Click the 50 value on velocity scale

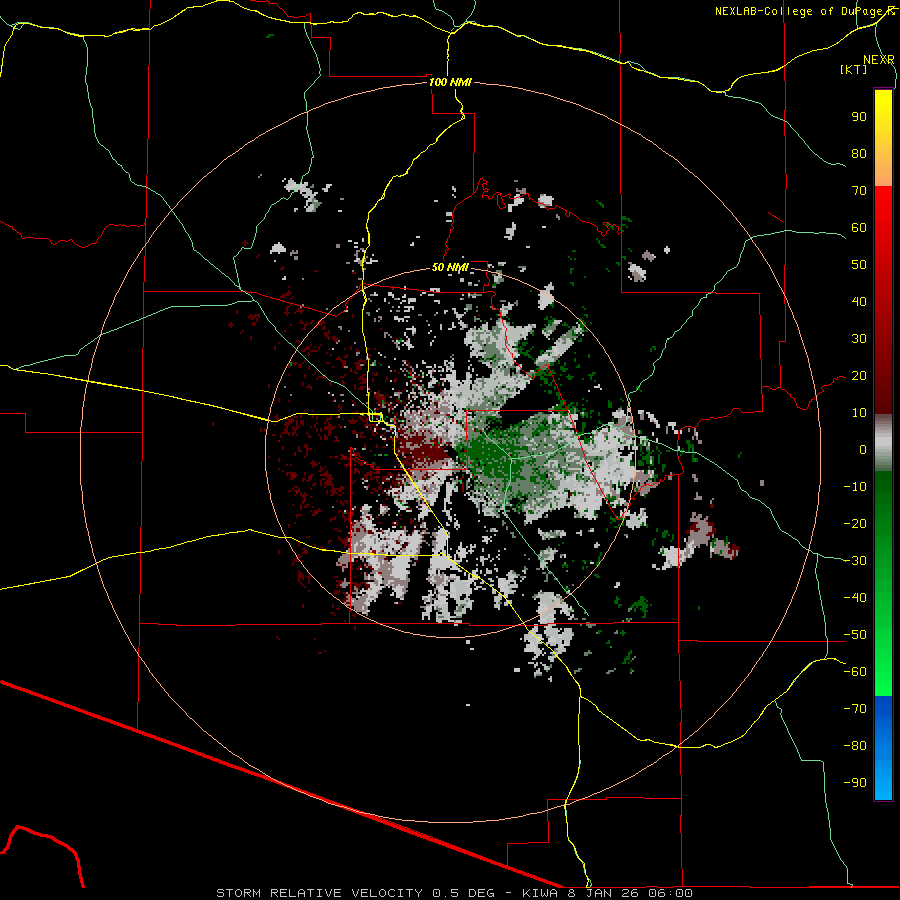[859, 265]
